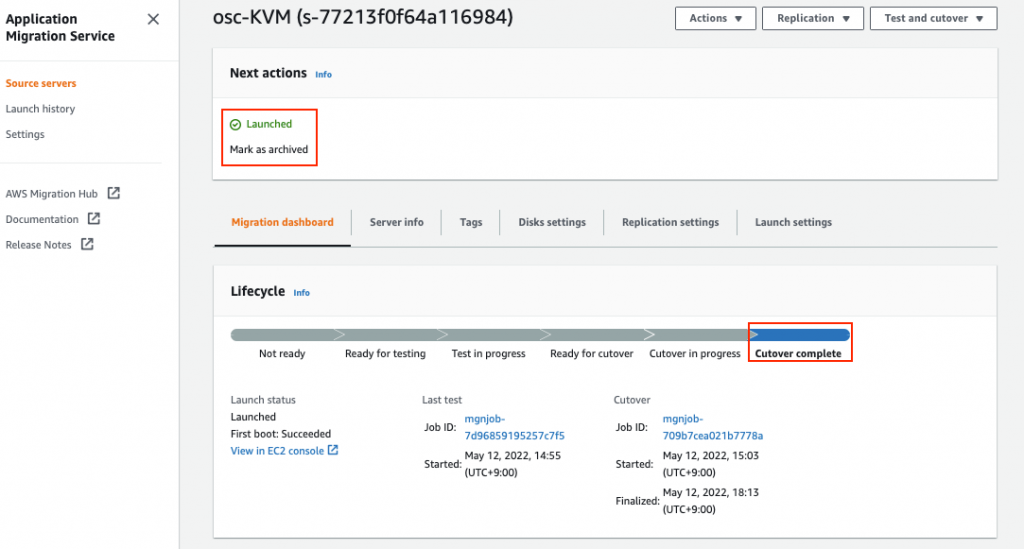
Task: Click the external link icon beside Release Notes
Action: click(87, 244)
